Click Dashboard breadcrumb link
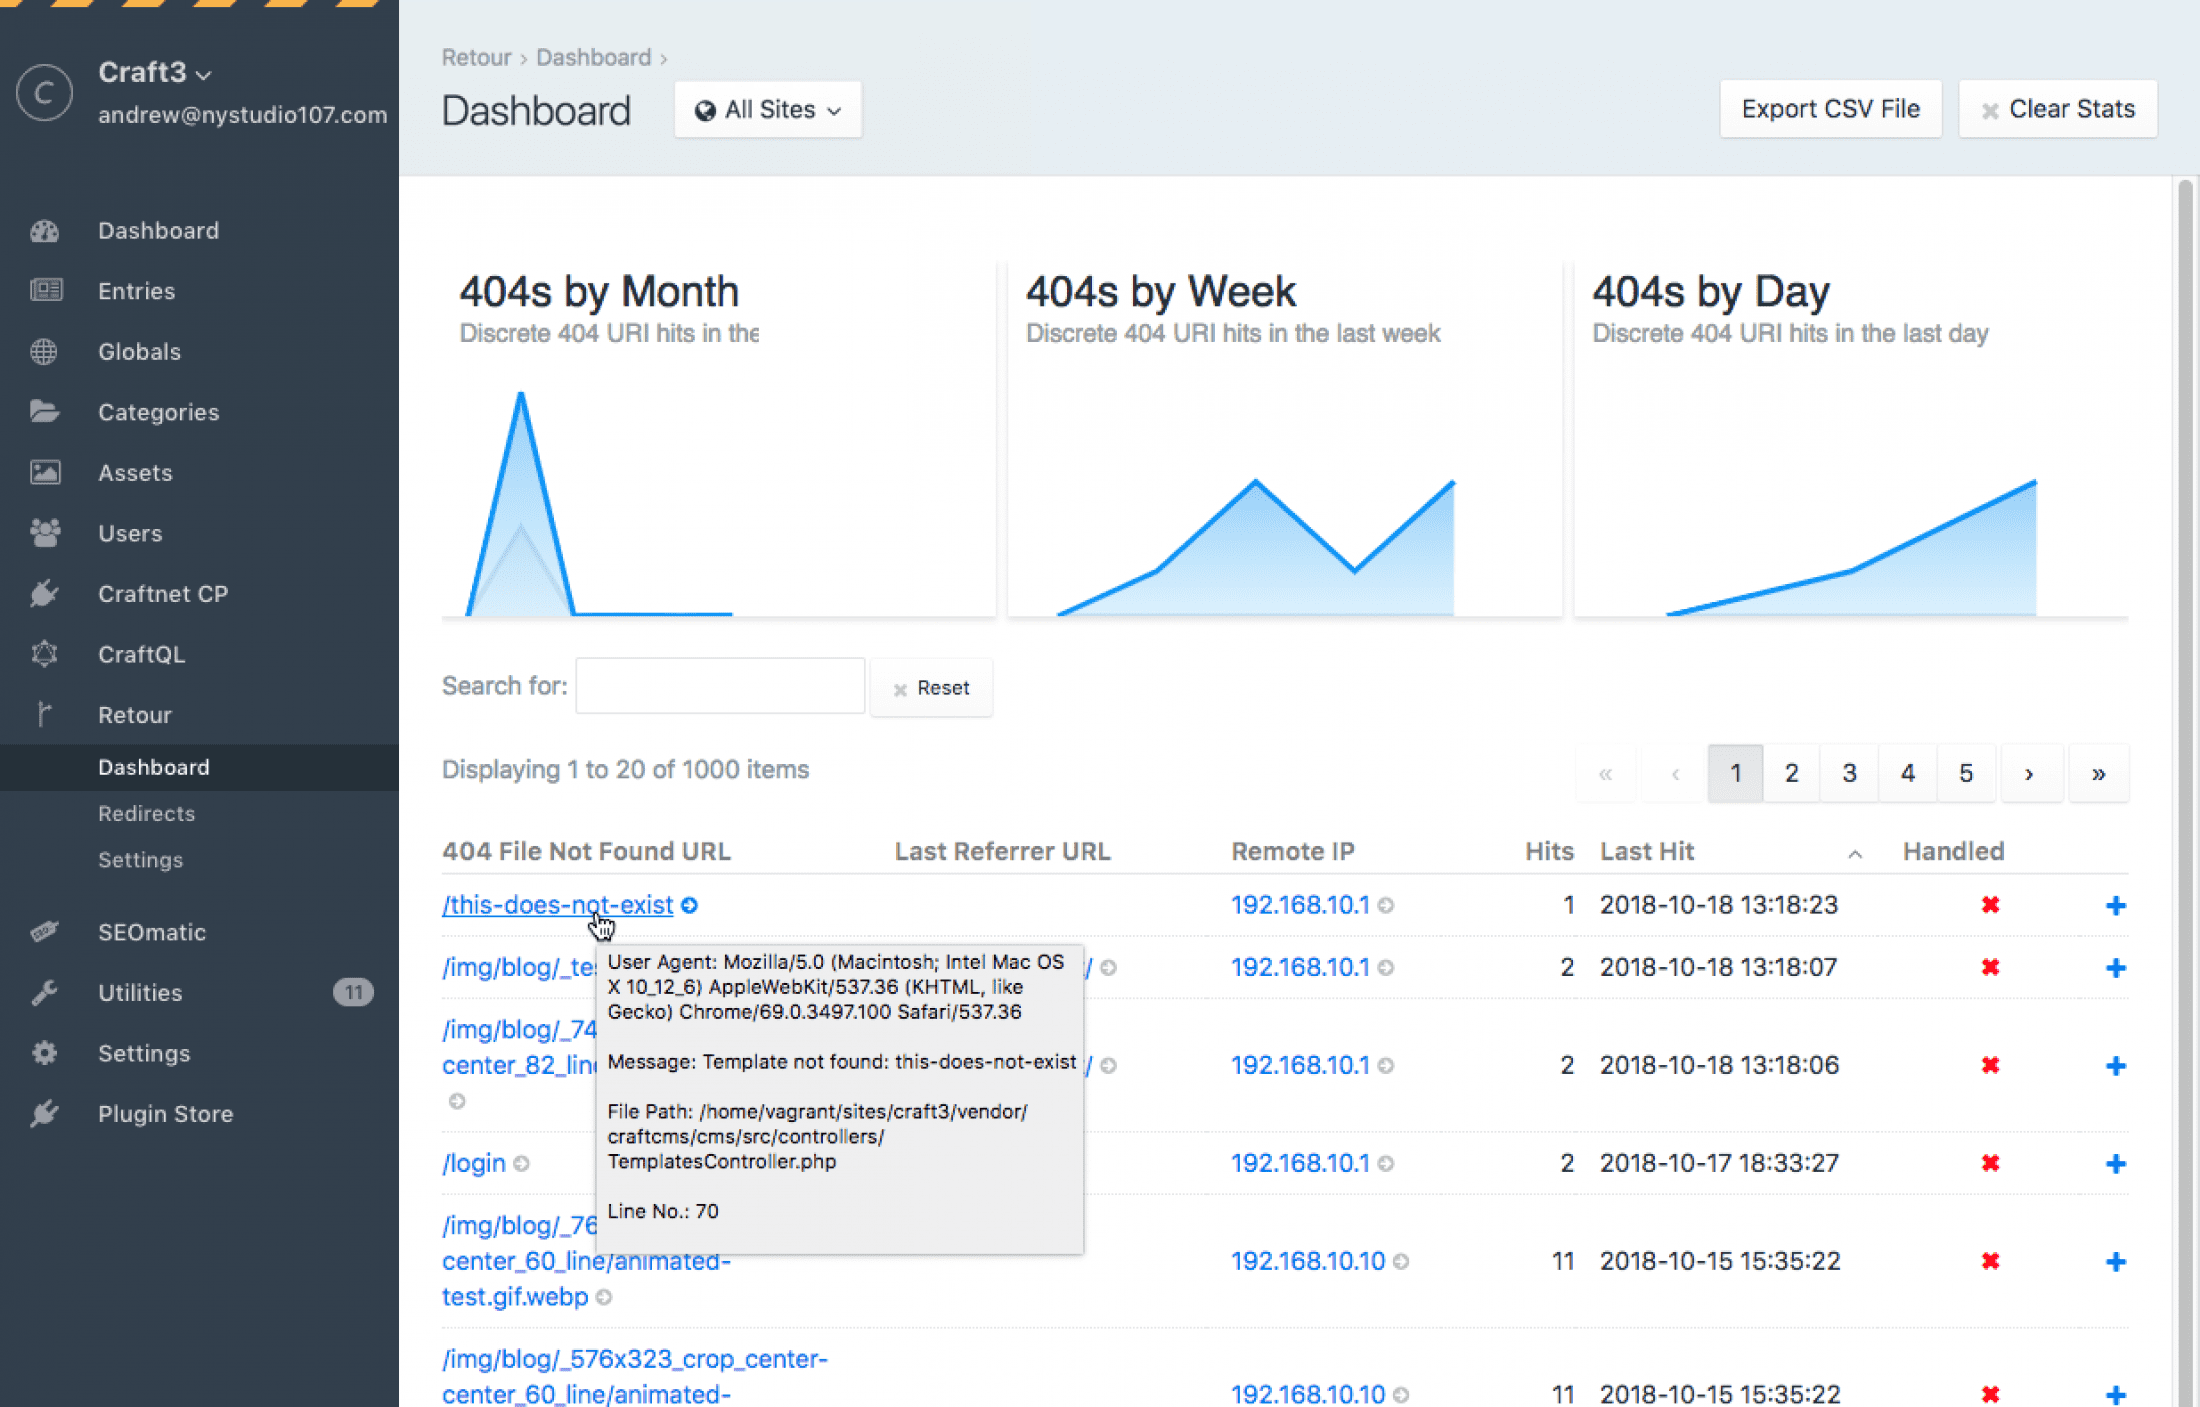The width and height of the screenshot is (2200, 1407). tap(593, 57)
